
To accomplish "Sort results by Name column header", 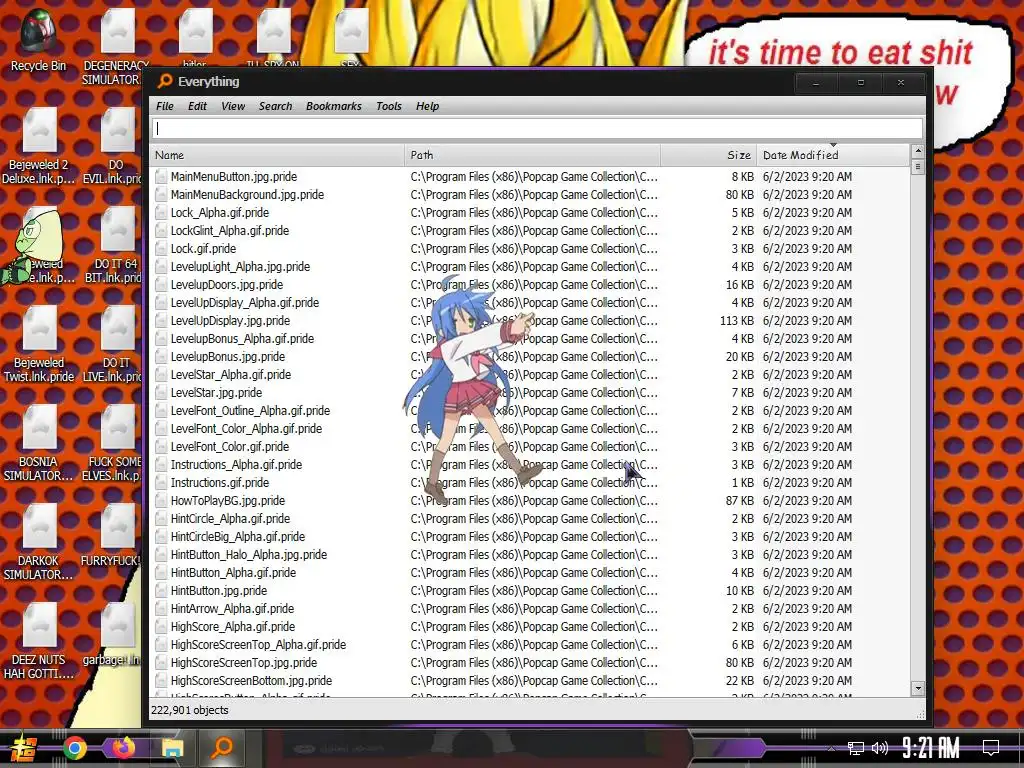I will [x=278, y=155].
